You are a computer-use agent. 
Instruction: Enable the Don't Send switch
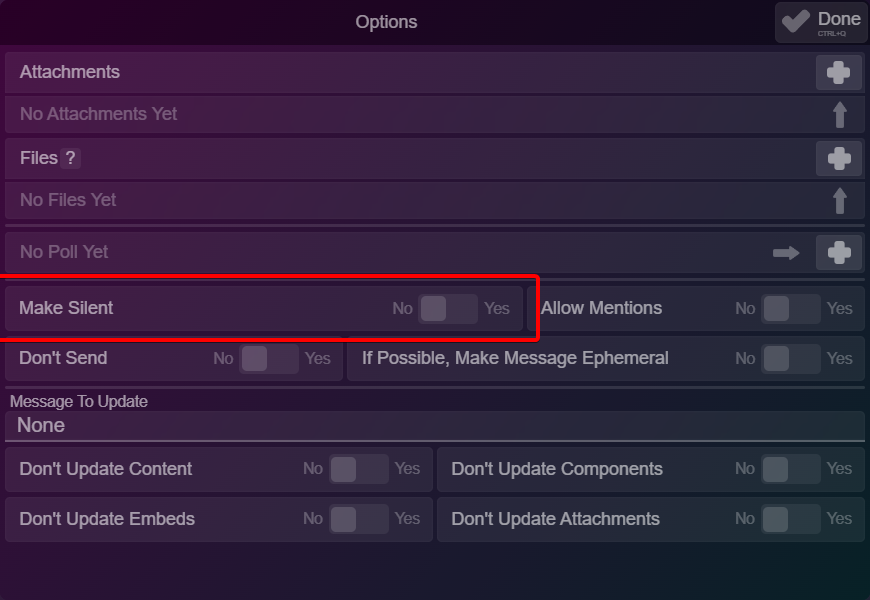point(269,359)
